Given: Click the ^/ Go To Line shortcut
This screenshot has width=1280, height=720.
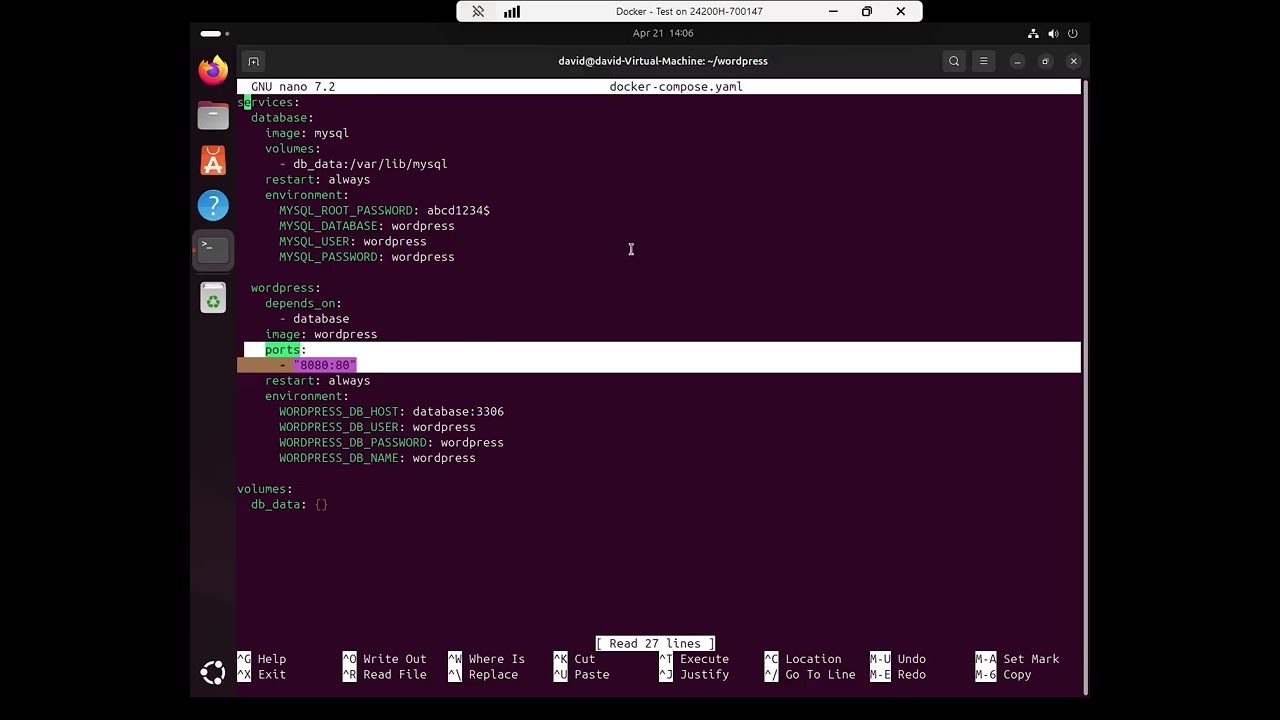Looking at the screenshot, I should click(x=810, y=675).
